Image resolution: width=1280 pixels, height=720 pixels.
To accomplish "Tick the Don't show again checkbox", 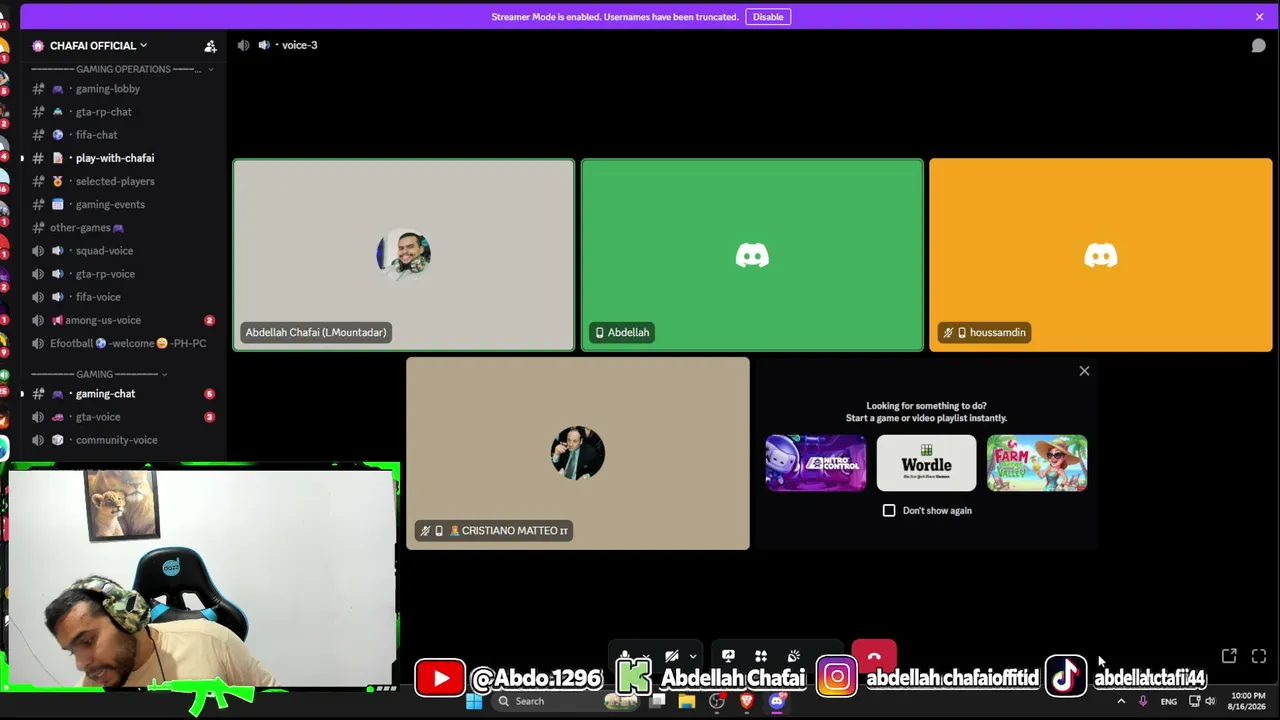I will (889, 510).
